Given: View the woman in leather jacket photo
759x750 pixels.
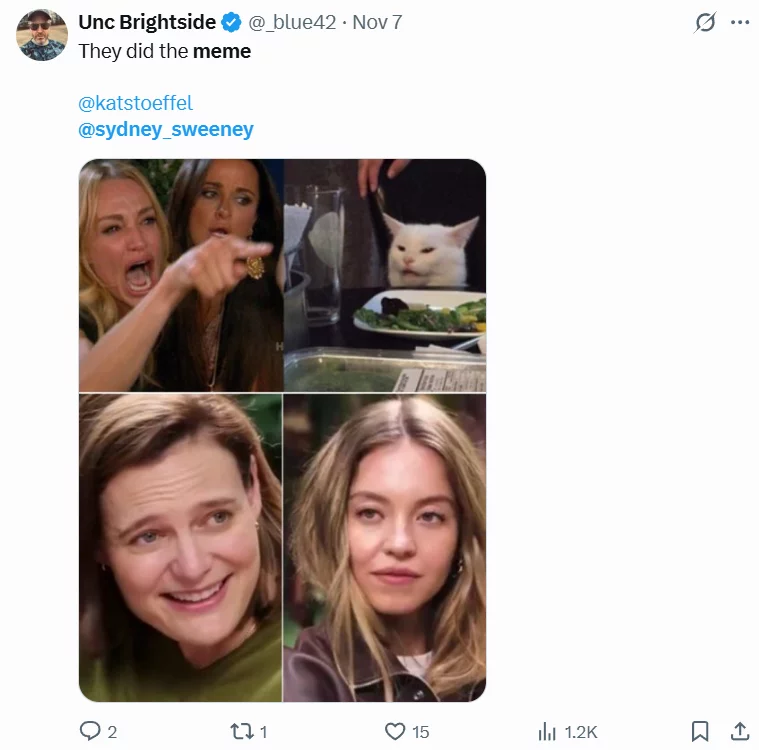Looking at the screenshot, I should pyautogui.click(x=385, y=547).
